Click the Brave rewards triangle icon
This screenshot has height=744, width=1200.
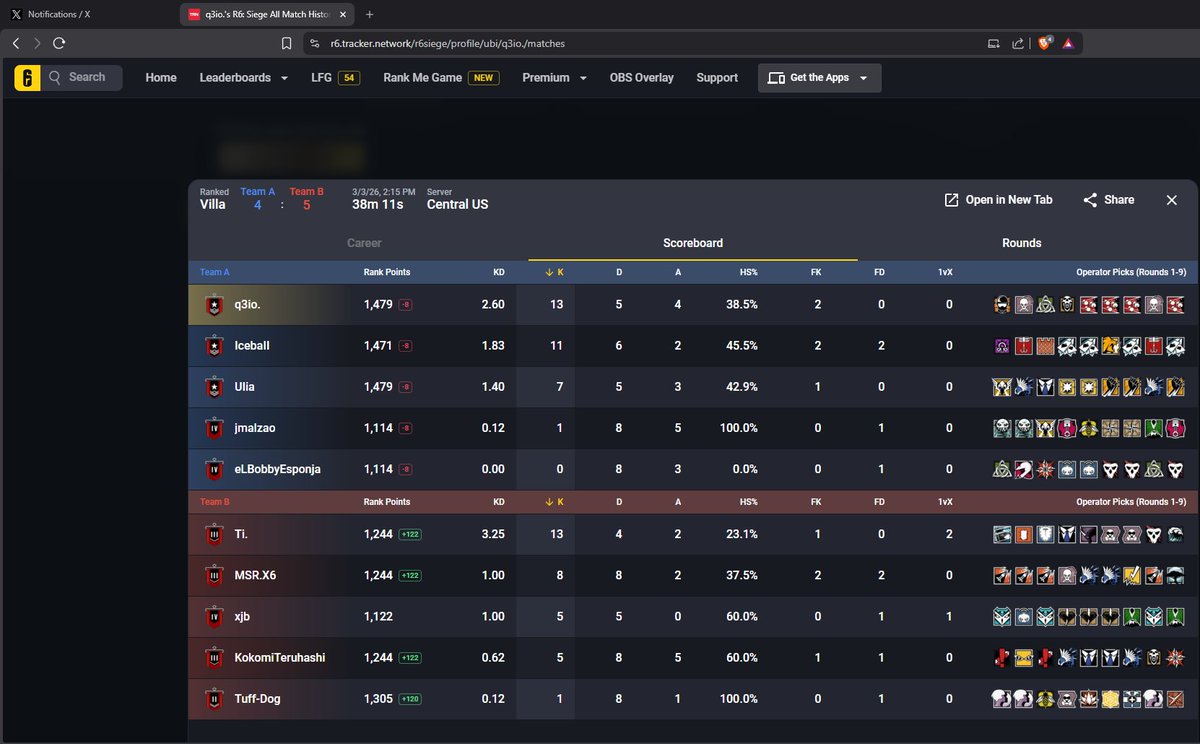[1068, 43]
